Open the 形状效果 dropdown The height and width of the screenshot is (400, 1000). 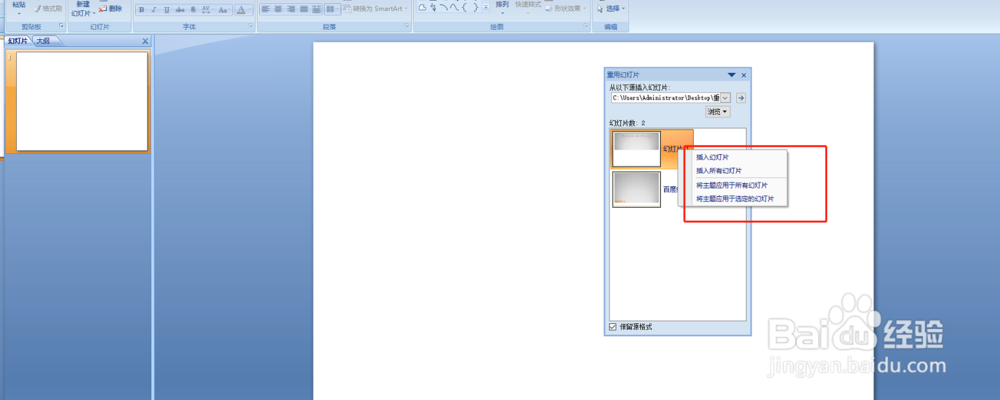point(566,8)
